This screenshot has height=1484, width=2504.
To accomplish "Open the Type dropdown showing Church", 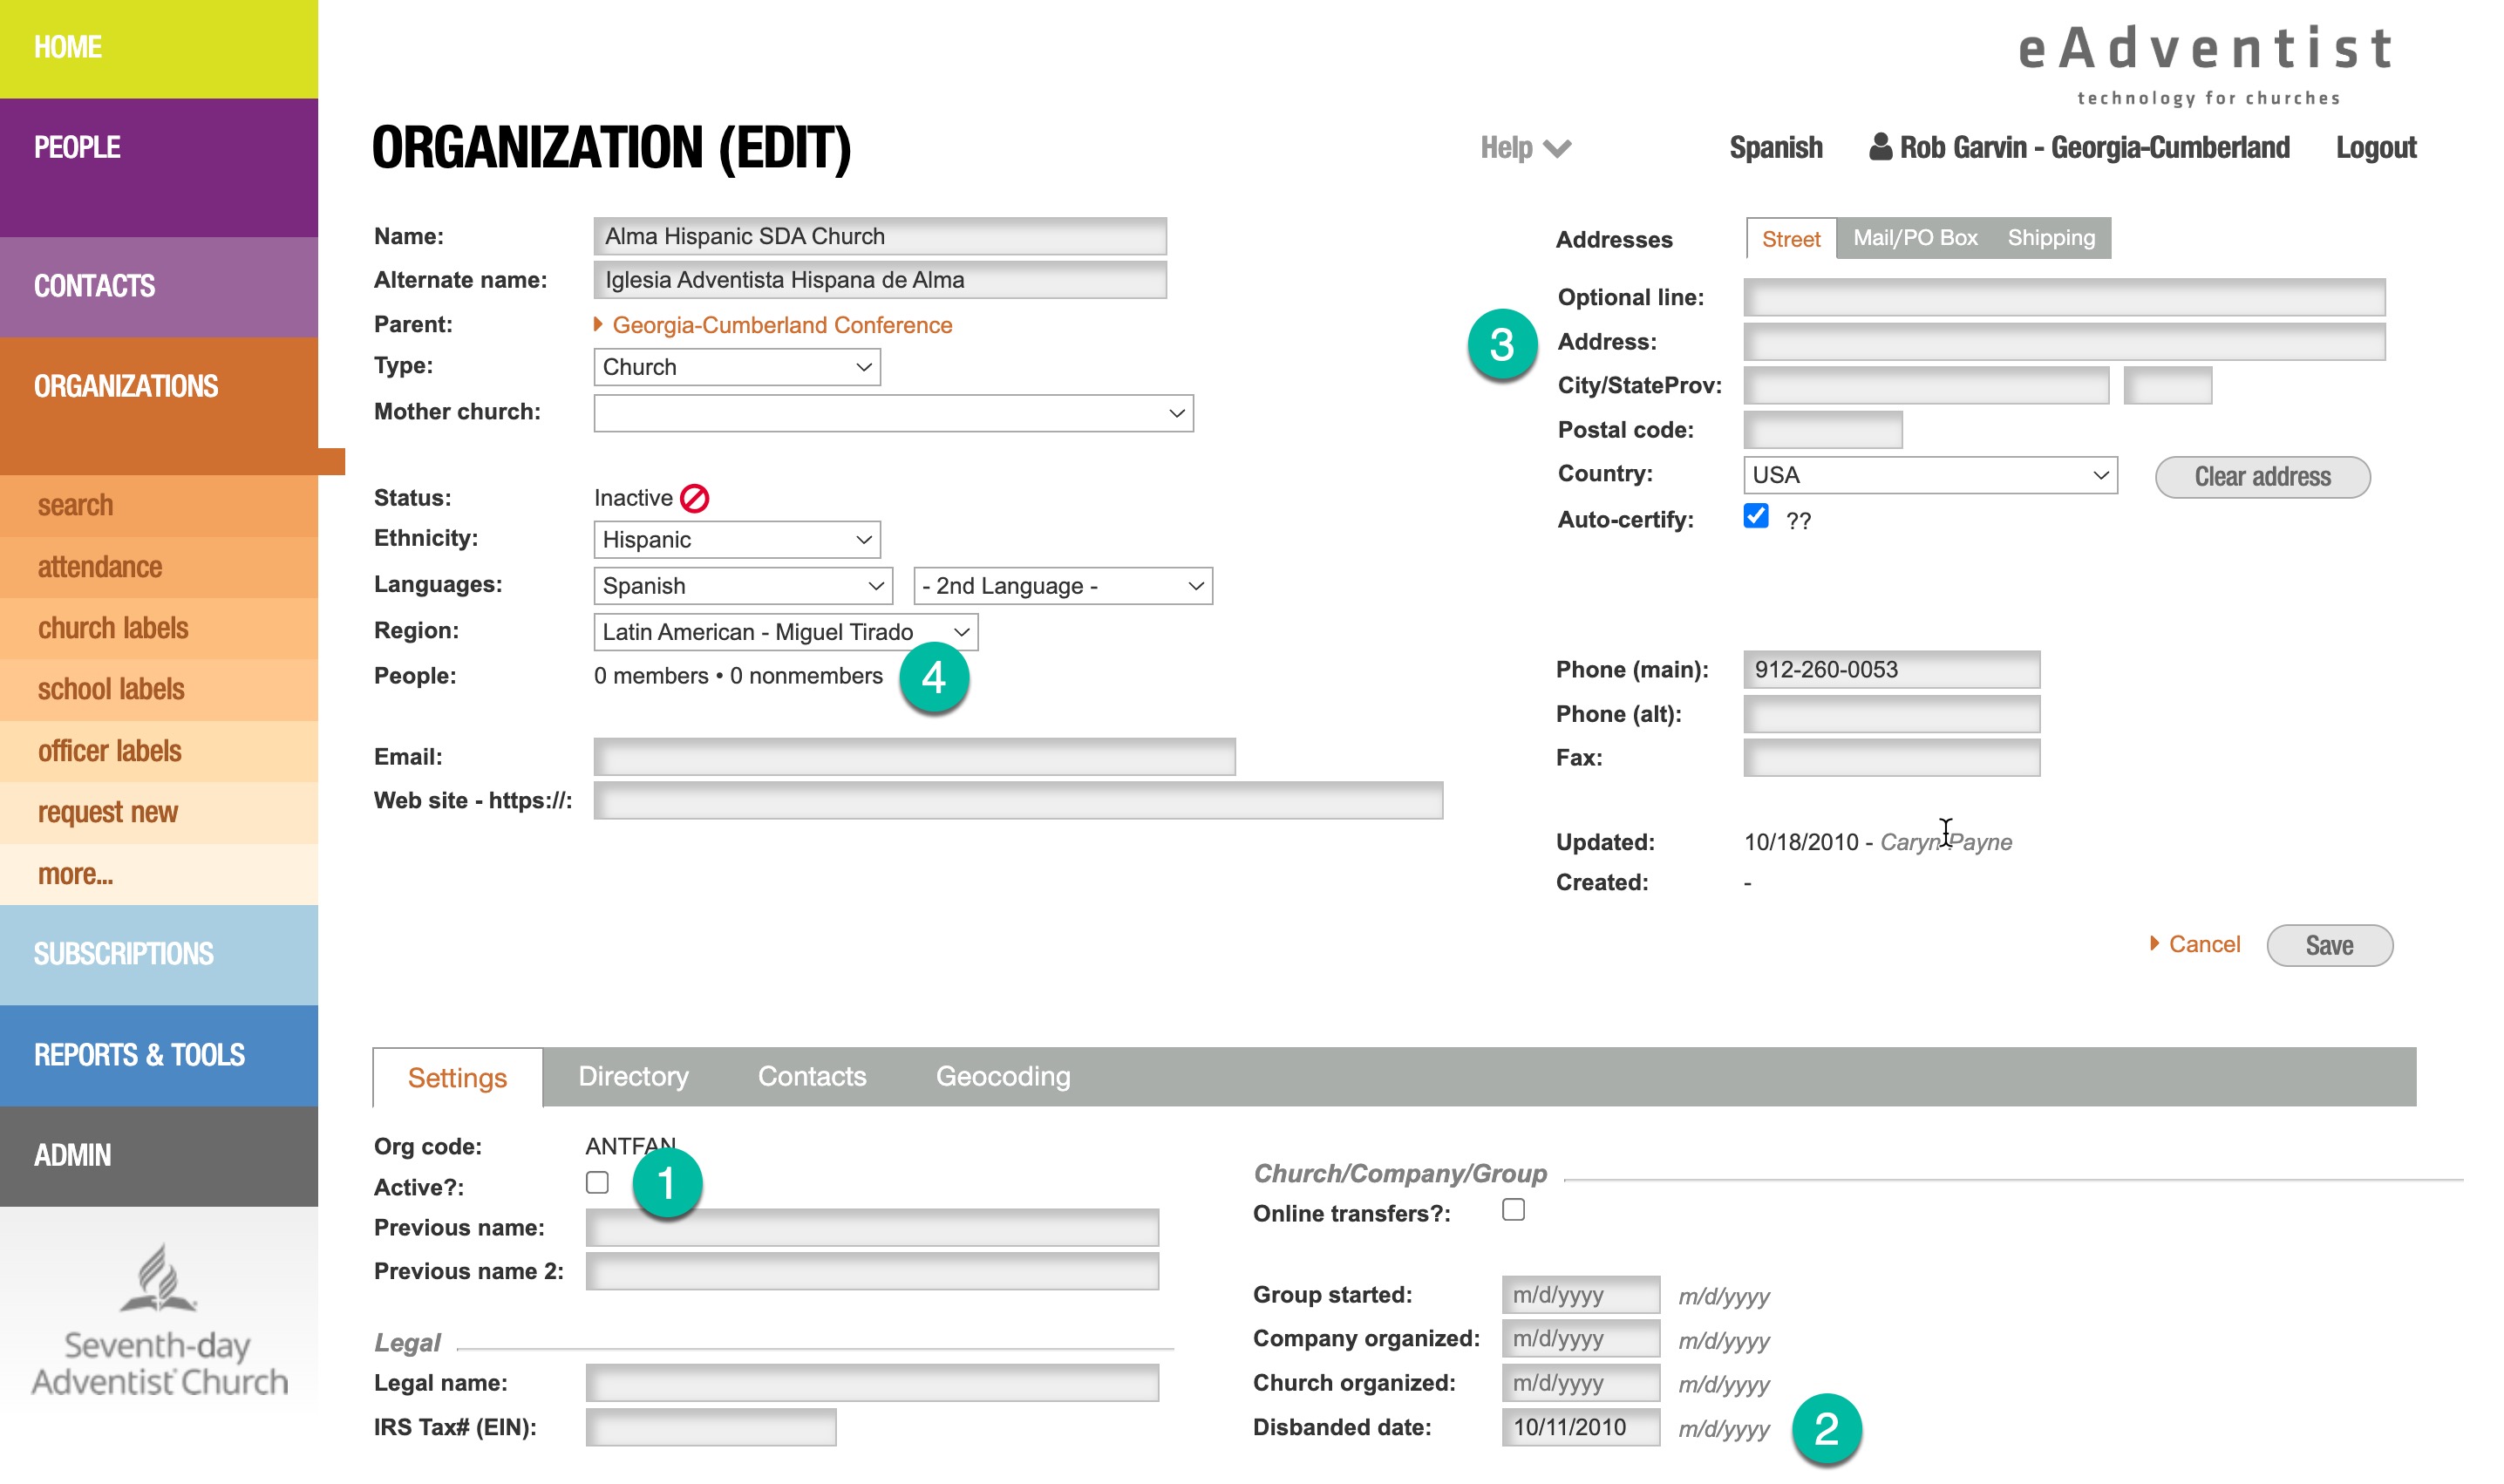I will [736, 367].
